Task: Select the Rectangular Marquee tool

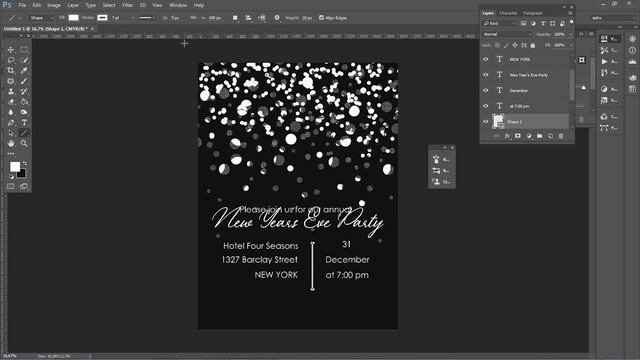Action: pos(24,49)
